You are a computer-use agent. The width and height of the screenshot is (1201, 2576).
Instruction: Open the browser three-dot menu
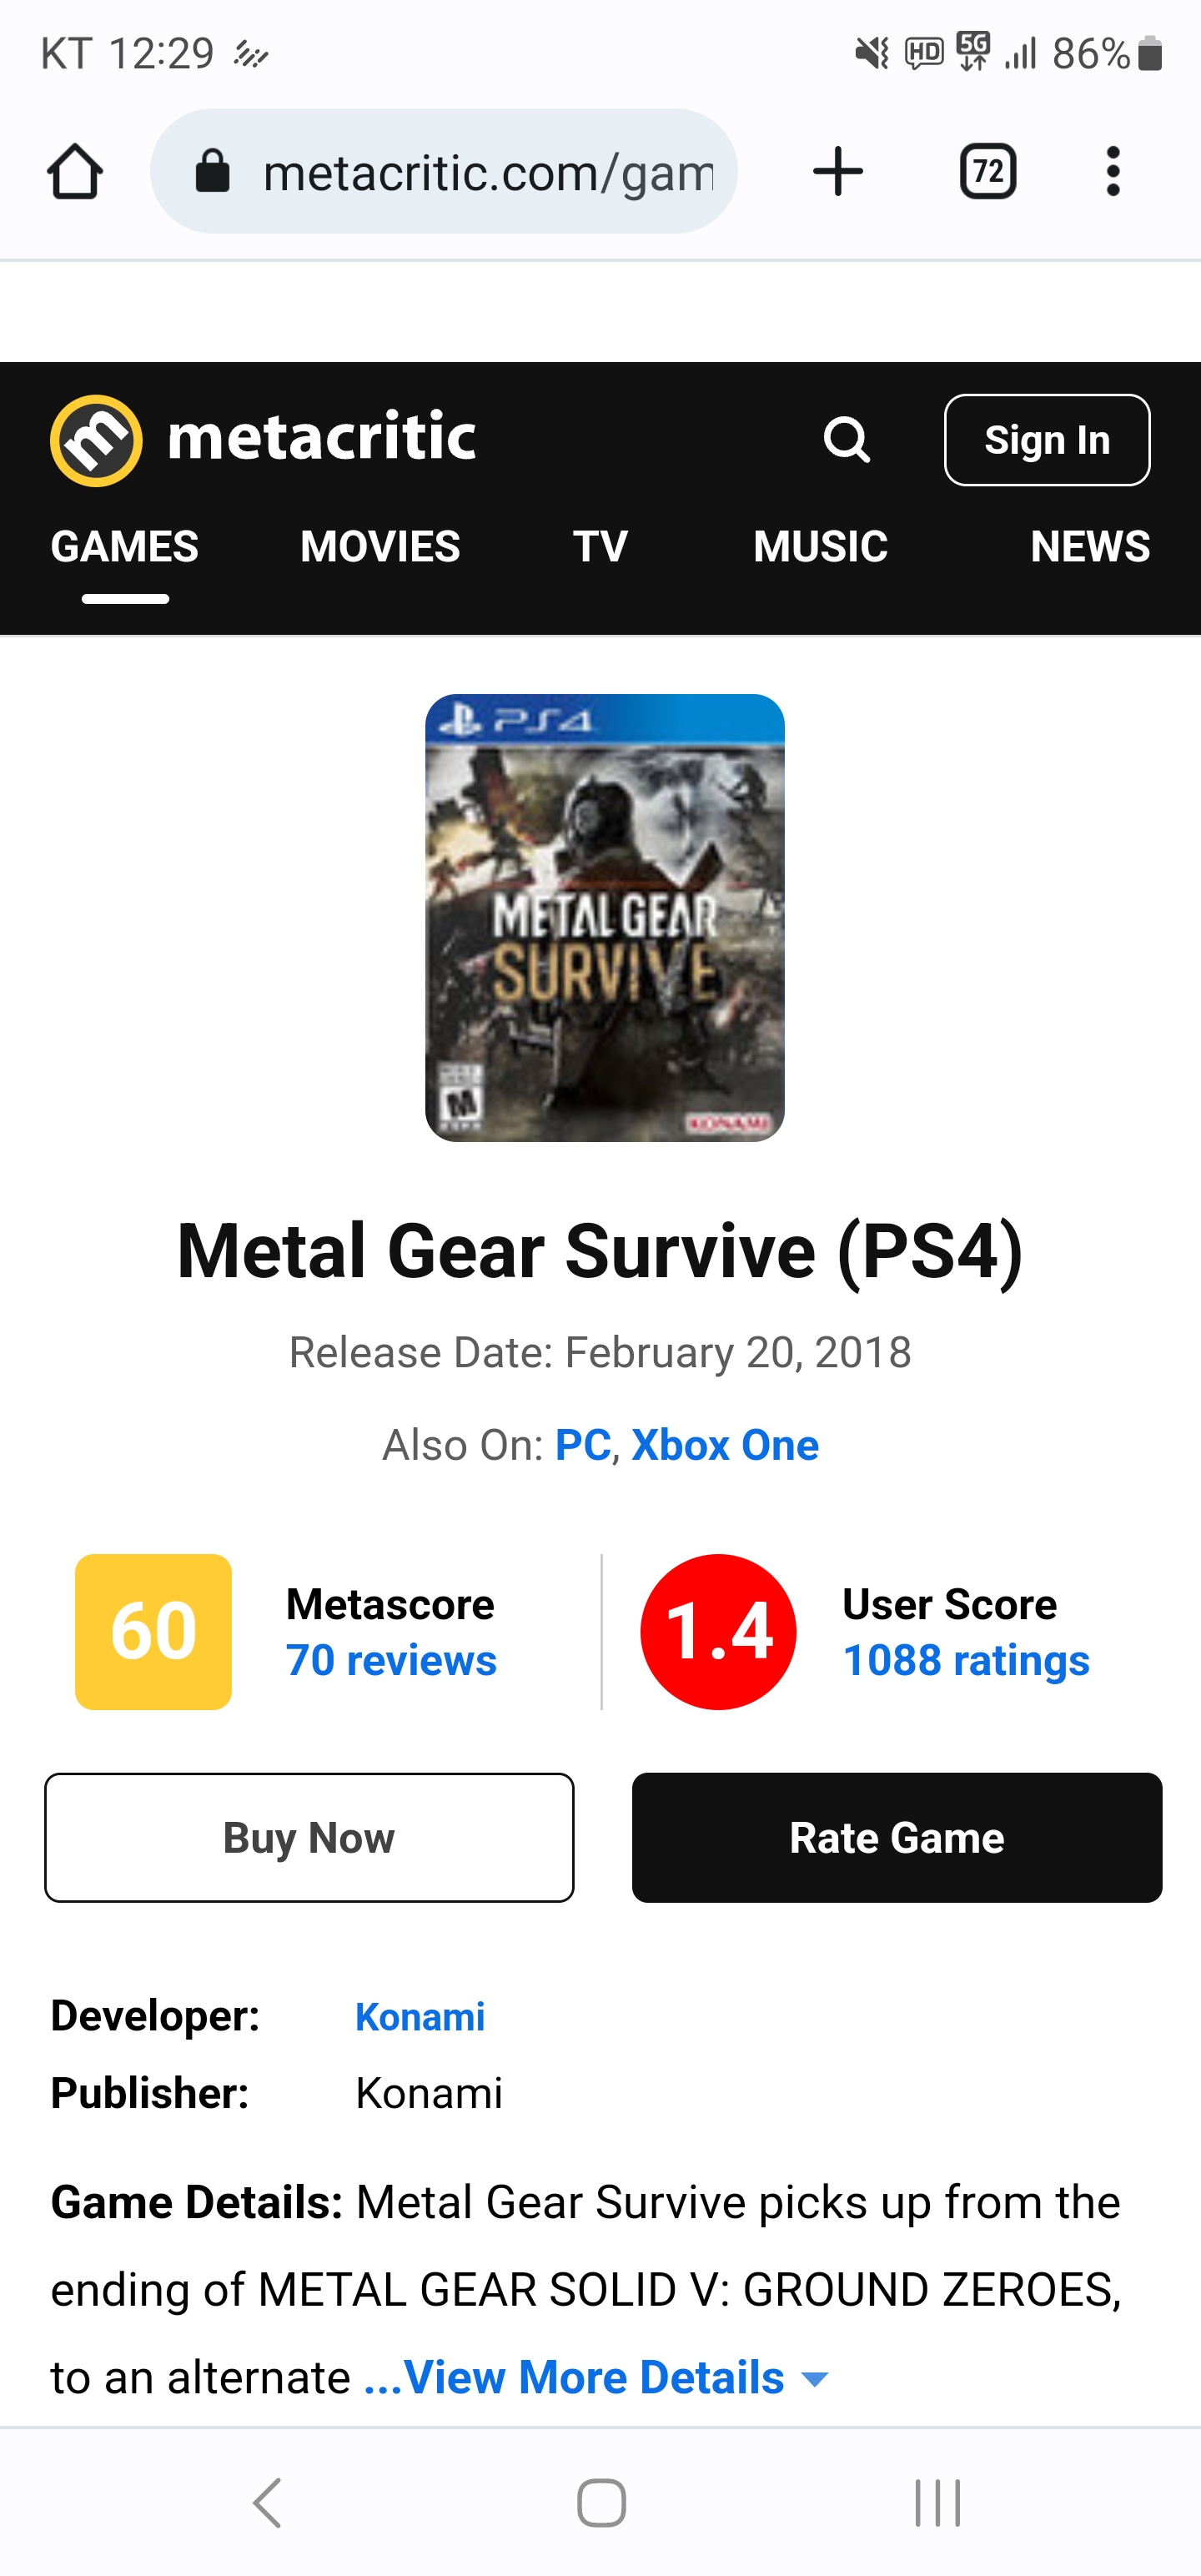click(1113, 171)
